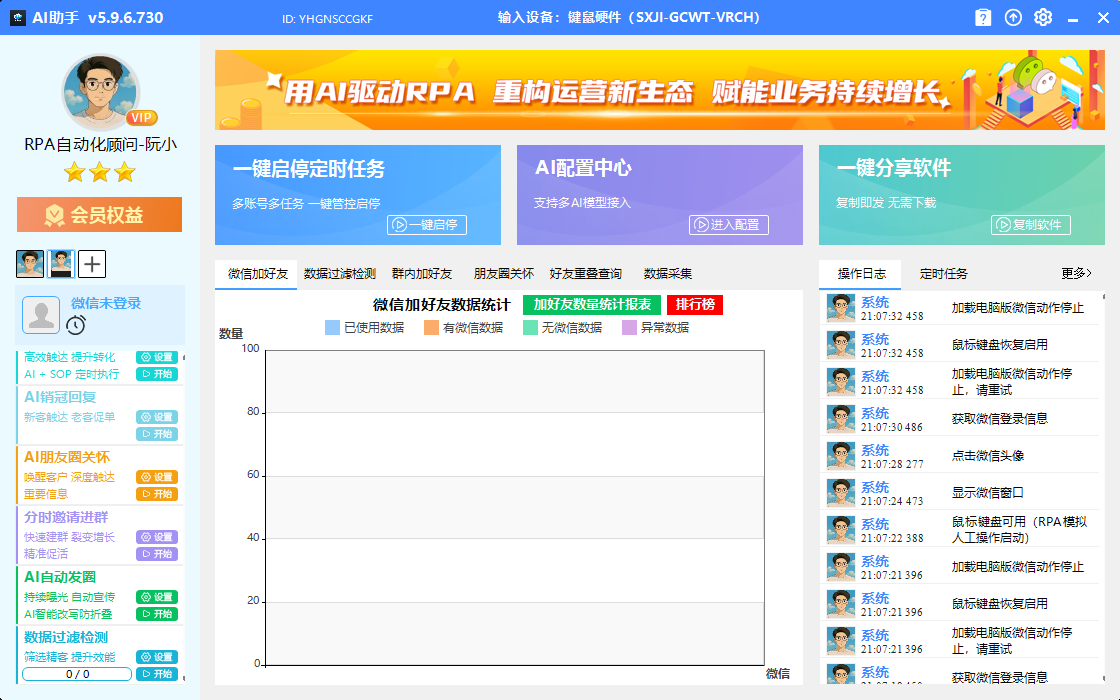Screen dimensions: 1120x700
Task: Click the 复制软件 button
Action: pyautogui.click(x=1031, y=225)
